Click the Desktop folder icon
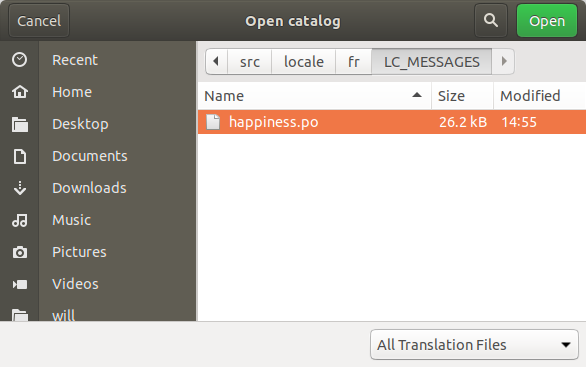 (19, 124)
